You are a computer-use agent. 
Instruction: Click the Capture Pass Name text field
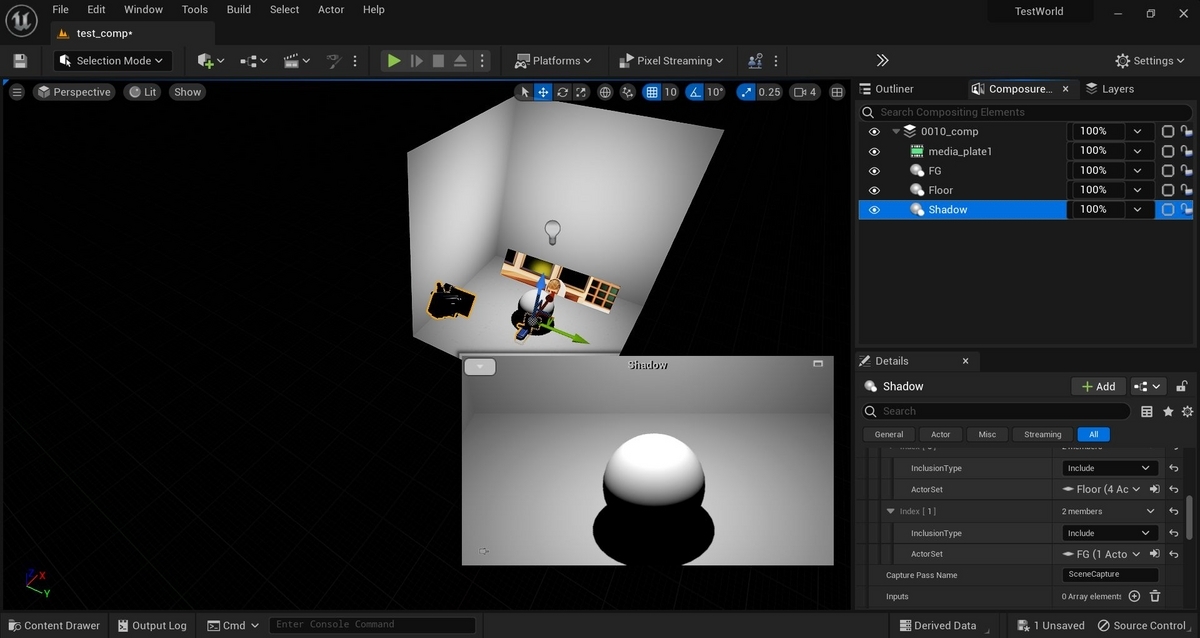tap(1110, 575)
